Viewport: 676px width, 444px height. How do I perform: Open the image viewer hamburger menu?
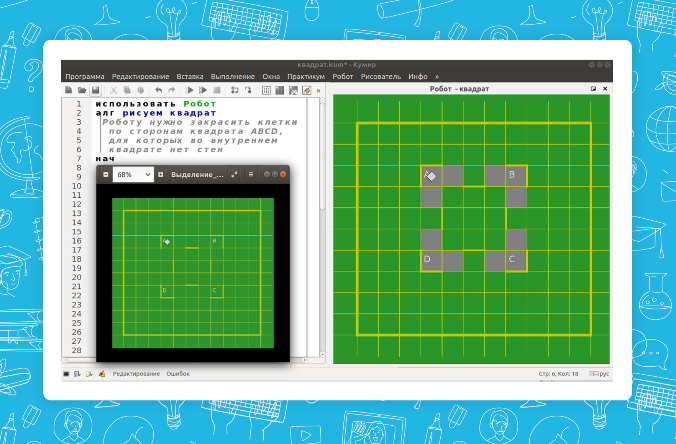point(249,174)
